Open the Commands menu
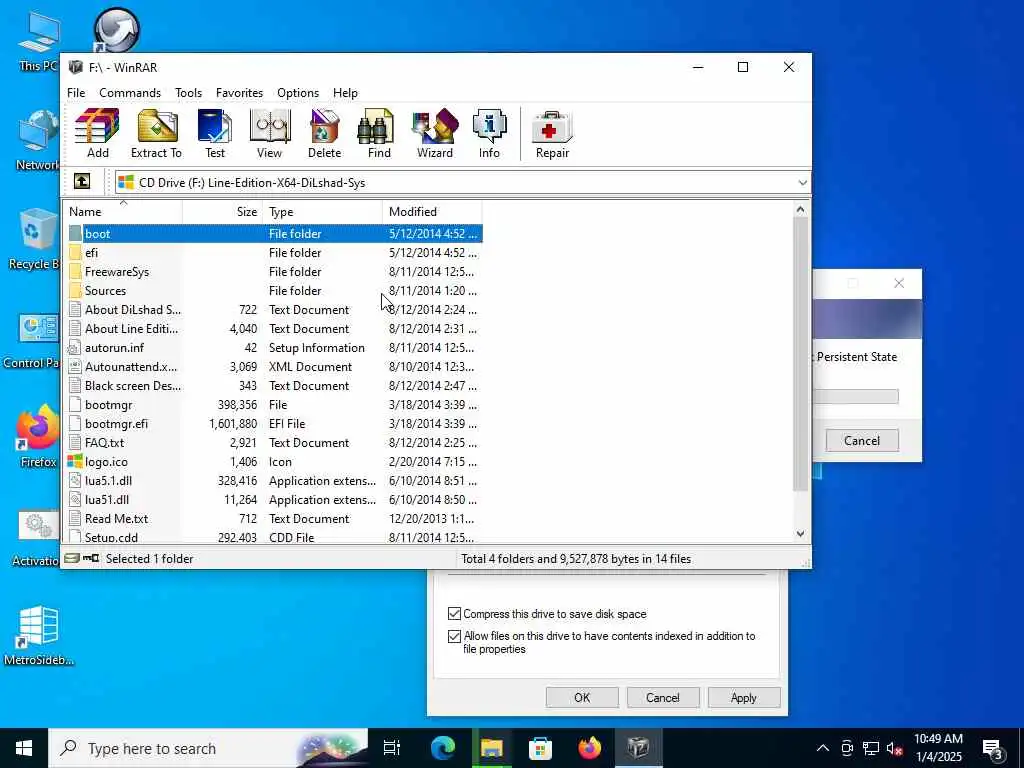Screen dimensions: 1024x768 pos(130,93)
